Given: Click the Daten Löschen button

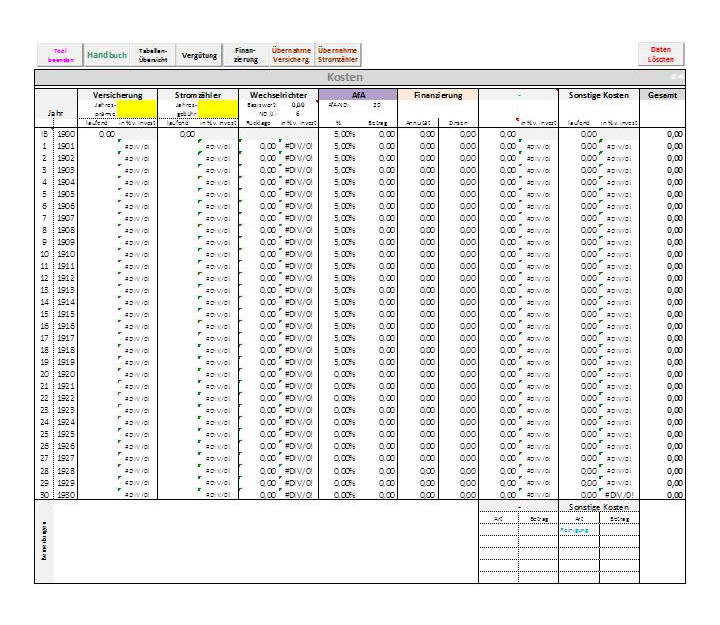Looking at the screenshot, I should 661,55.
